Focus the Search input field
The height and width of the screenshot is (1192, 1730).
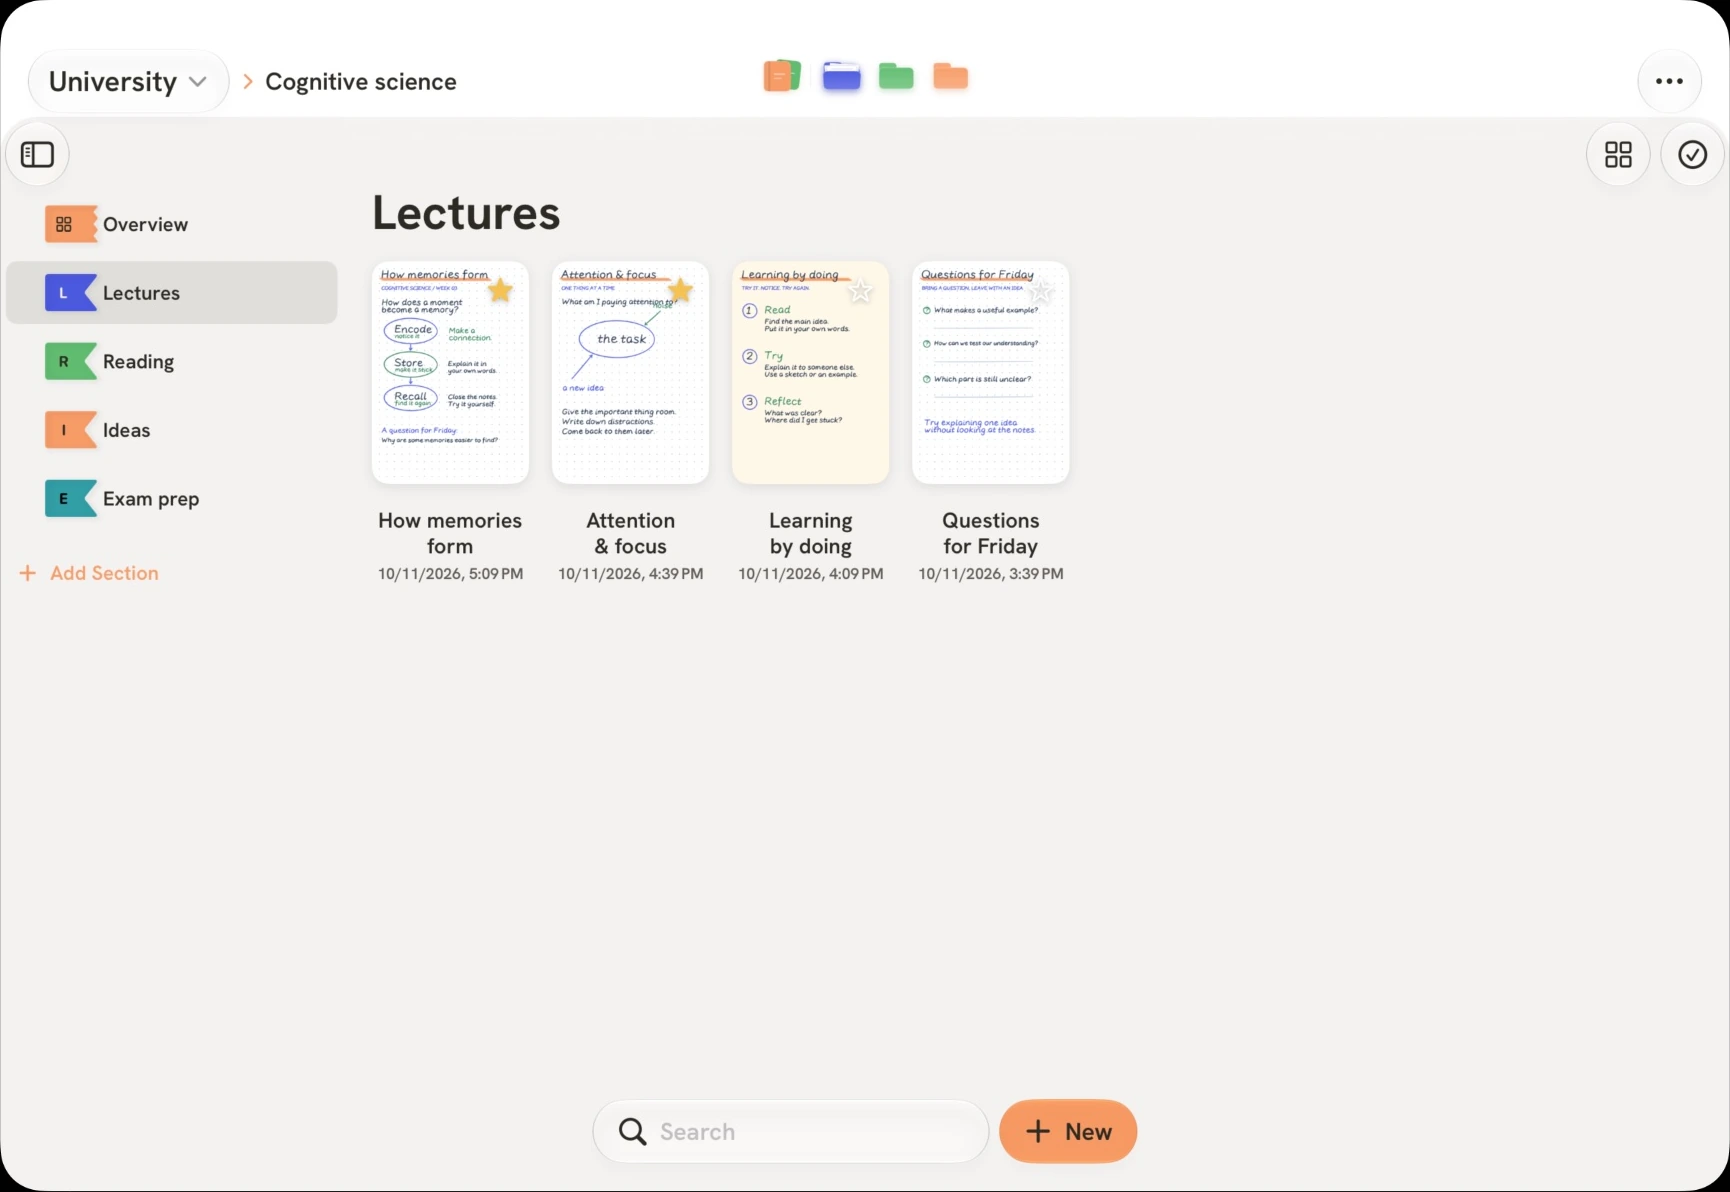[x=791, y=1131]
